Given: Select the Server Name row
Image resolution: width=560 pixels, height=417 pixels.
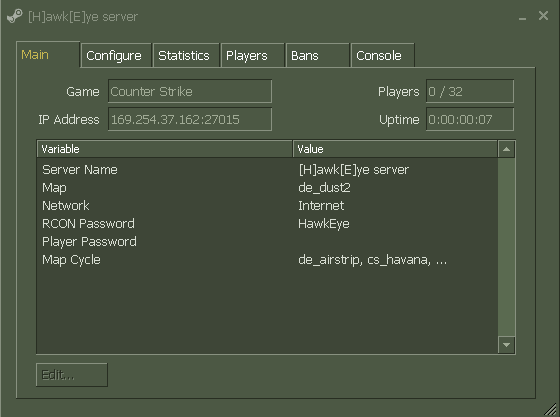Looking at the screenshot, I should [267, 170].
